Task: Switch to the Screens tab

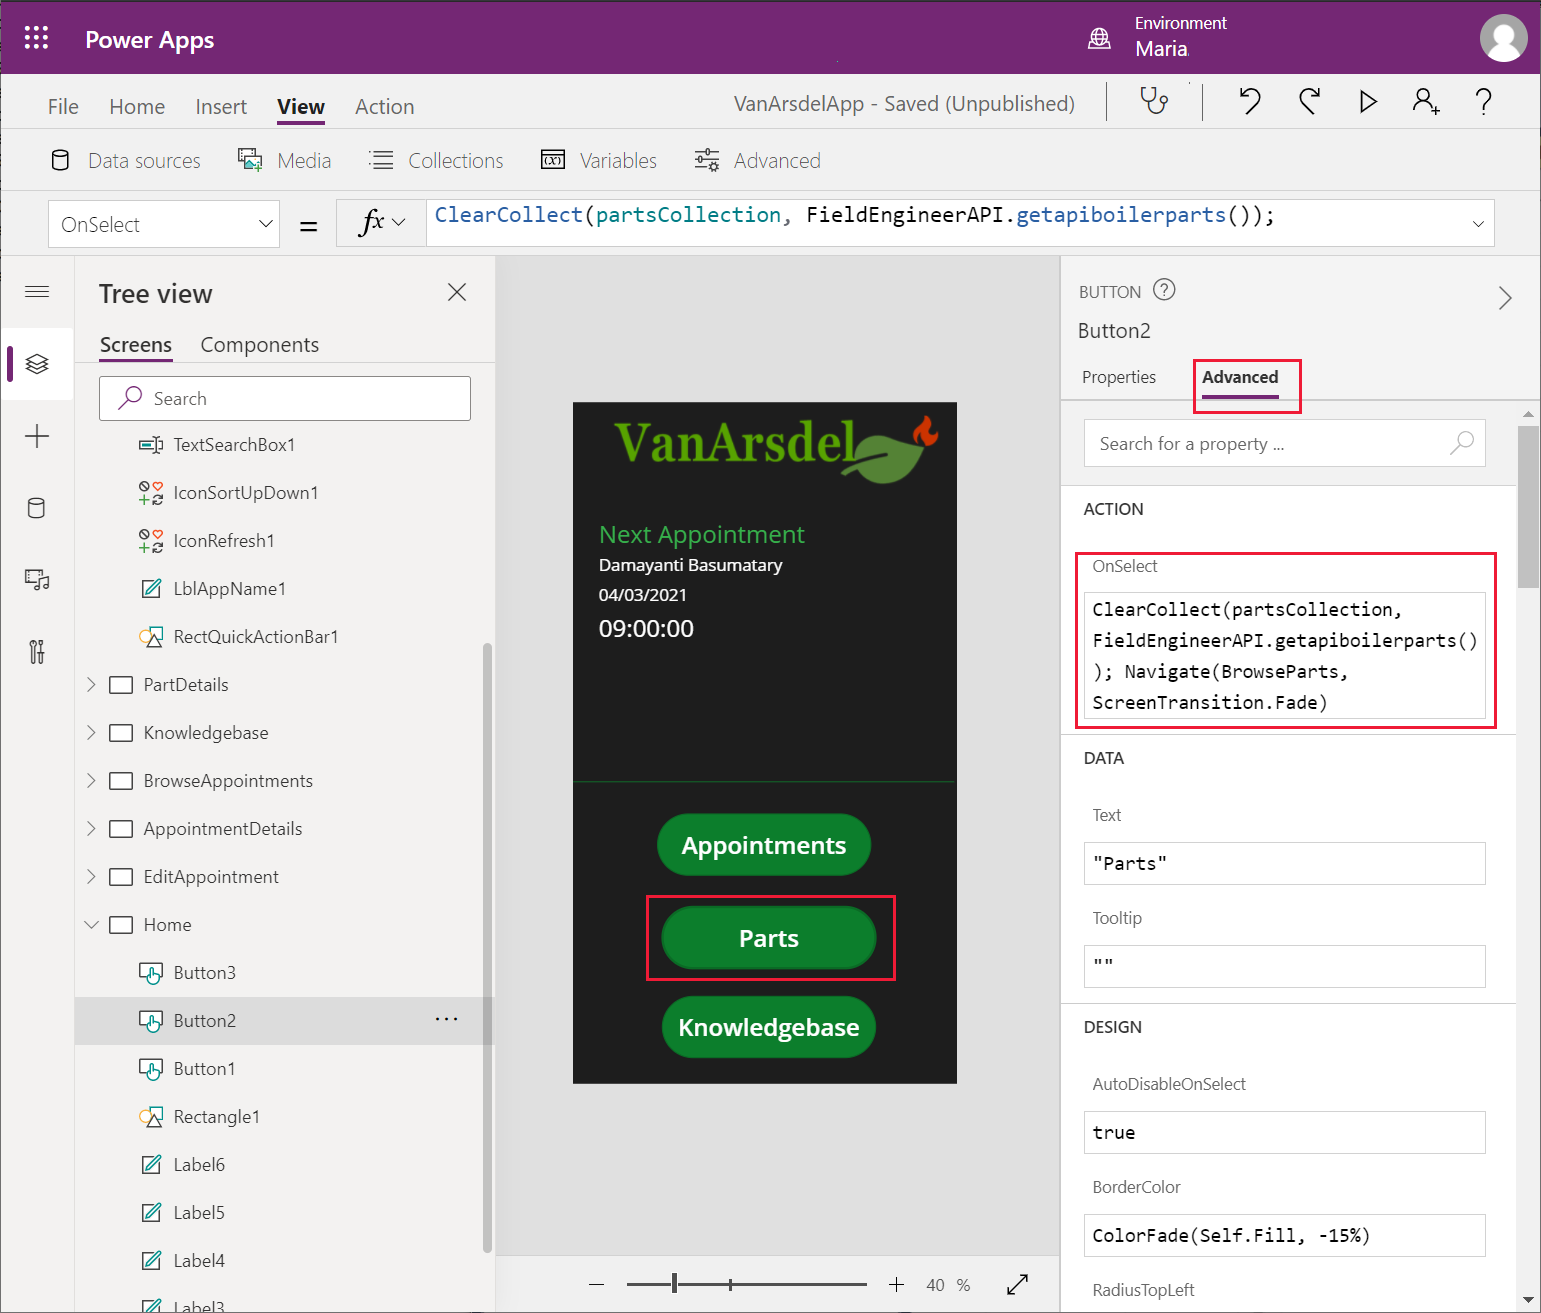Action: 136,345
